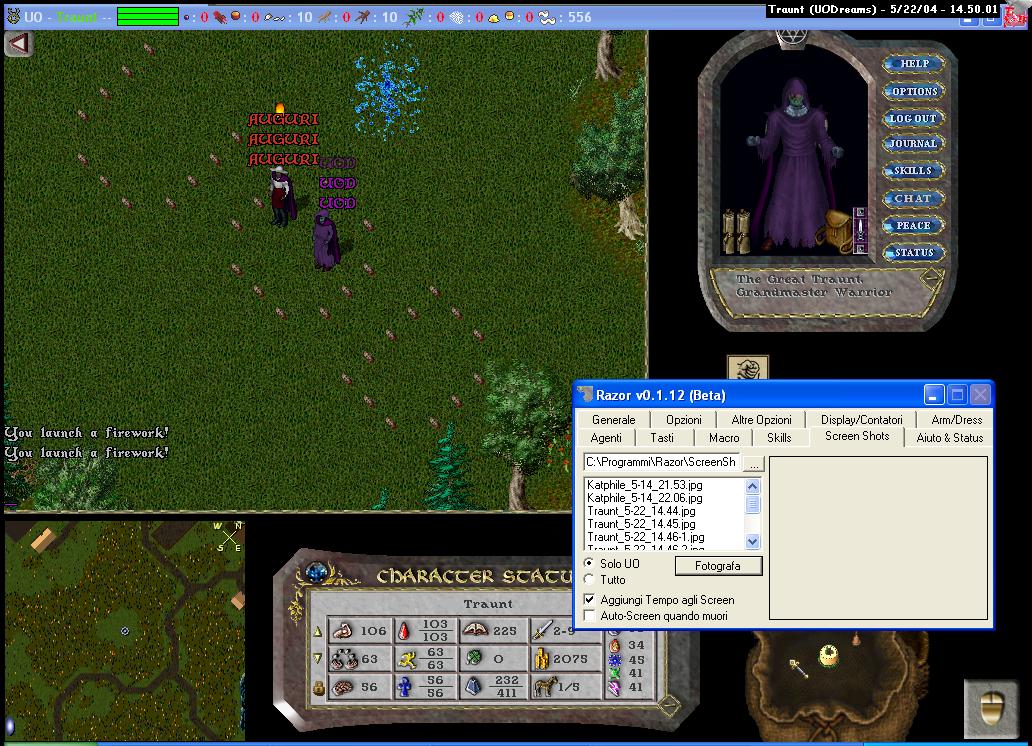Screen dimensions: 1032x746
Task: Minimize Character Status with diamond corner icon
Action: (x=669, y=705)
